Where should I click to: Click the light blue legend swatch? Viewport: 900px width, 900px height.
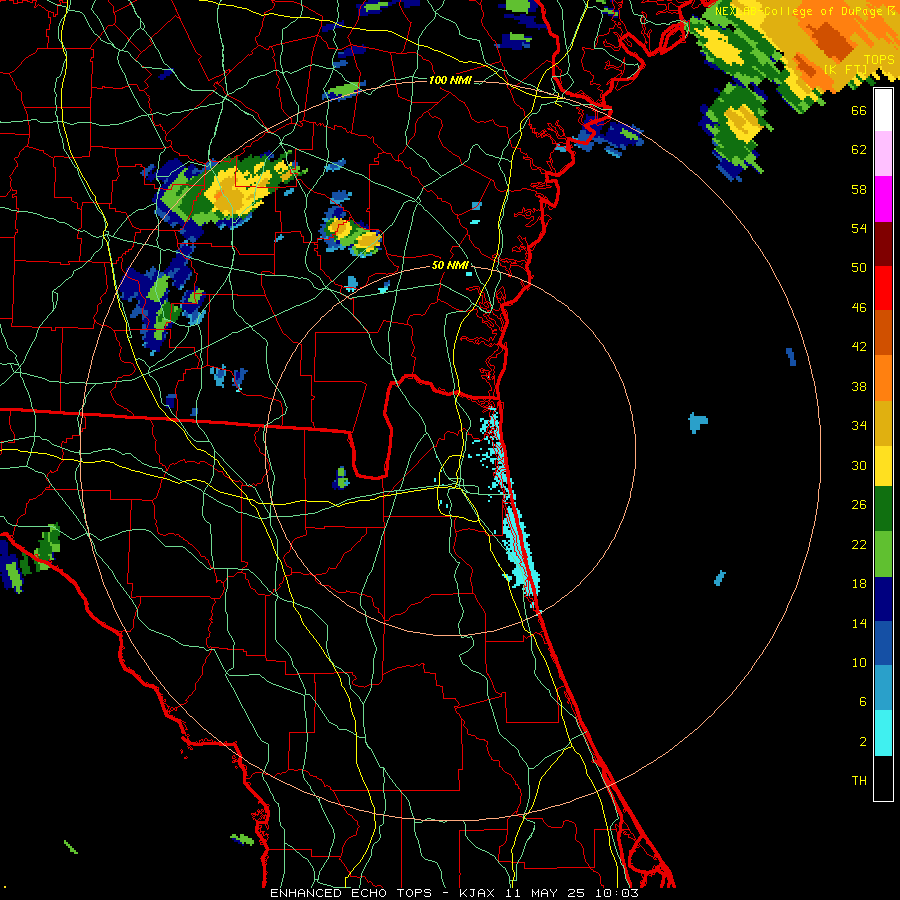tap(883, 688)
